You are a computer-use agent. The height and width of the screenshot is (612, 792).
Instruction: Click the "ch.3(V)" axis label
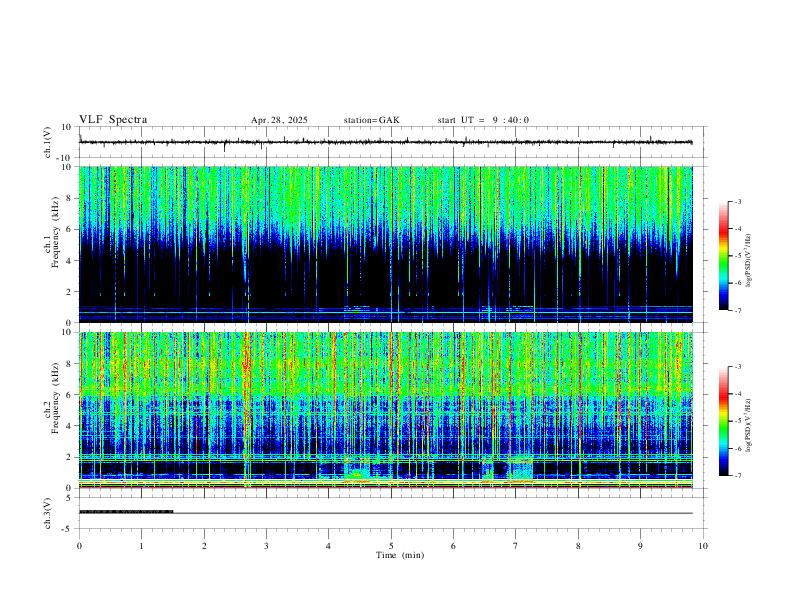pyautogui.click(x=48, y=514)
